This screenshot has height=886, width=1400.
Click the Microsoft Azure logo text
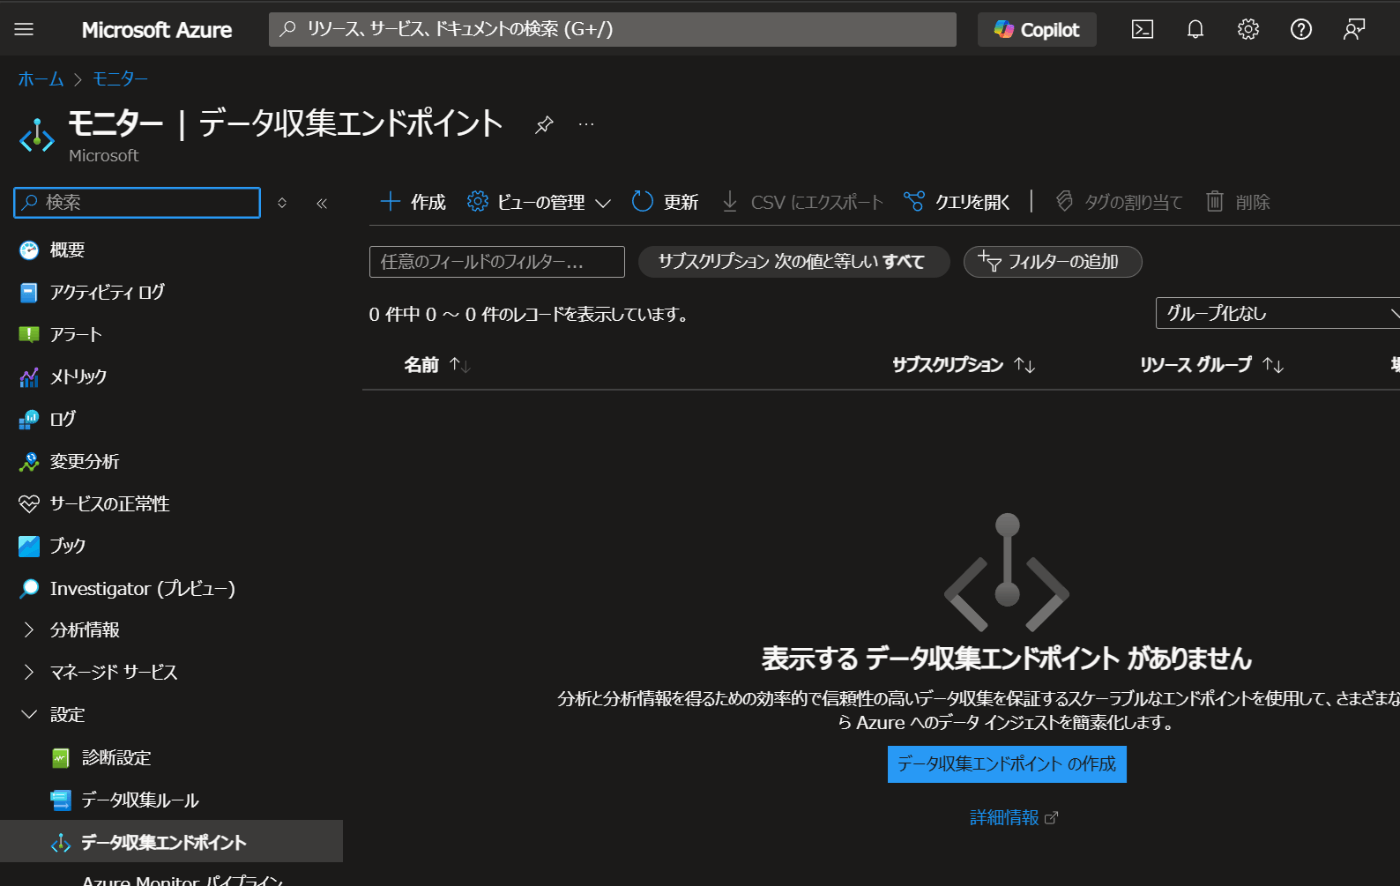(x=156, y=29)
